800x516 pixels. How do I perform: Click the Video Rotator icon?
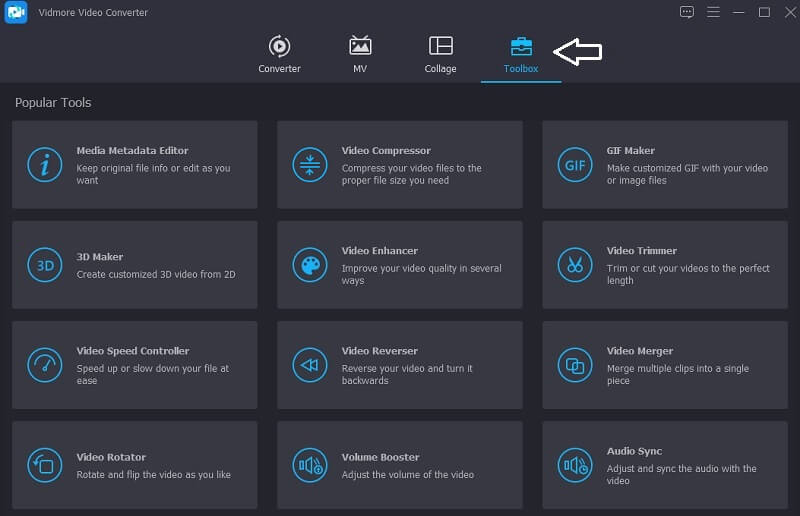tap(44, 464)
